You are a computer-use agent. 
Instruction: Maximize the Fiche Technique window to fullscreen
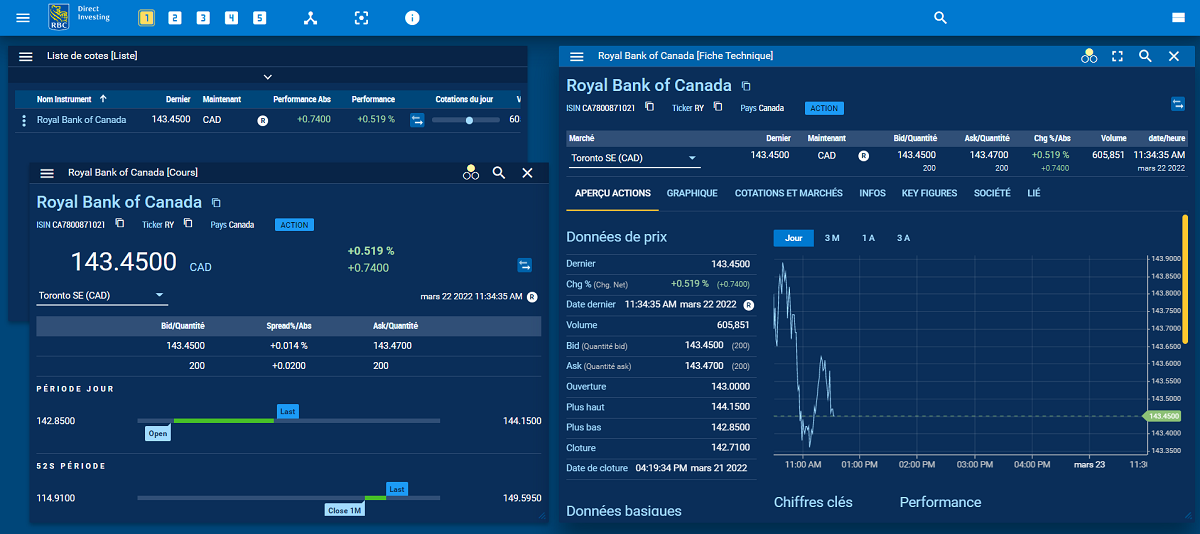tap(1118, 57)
